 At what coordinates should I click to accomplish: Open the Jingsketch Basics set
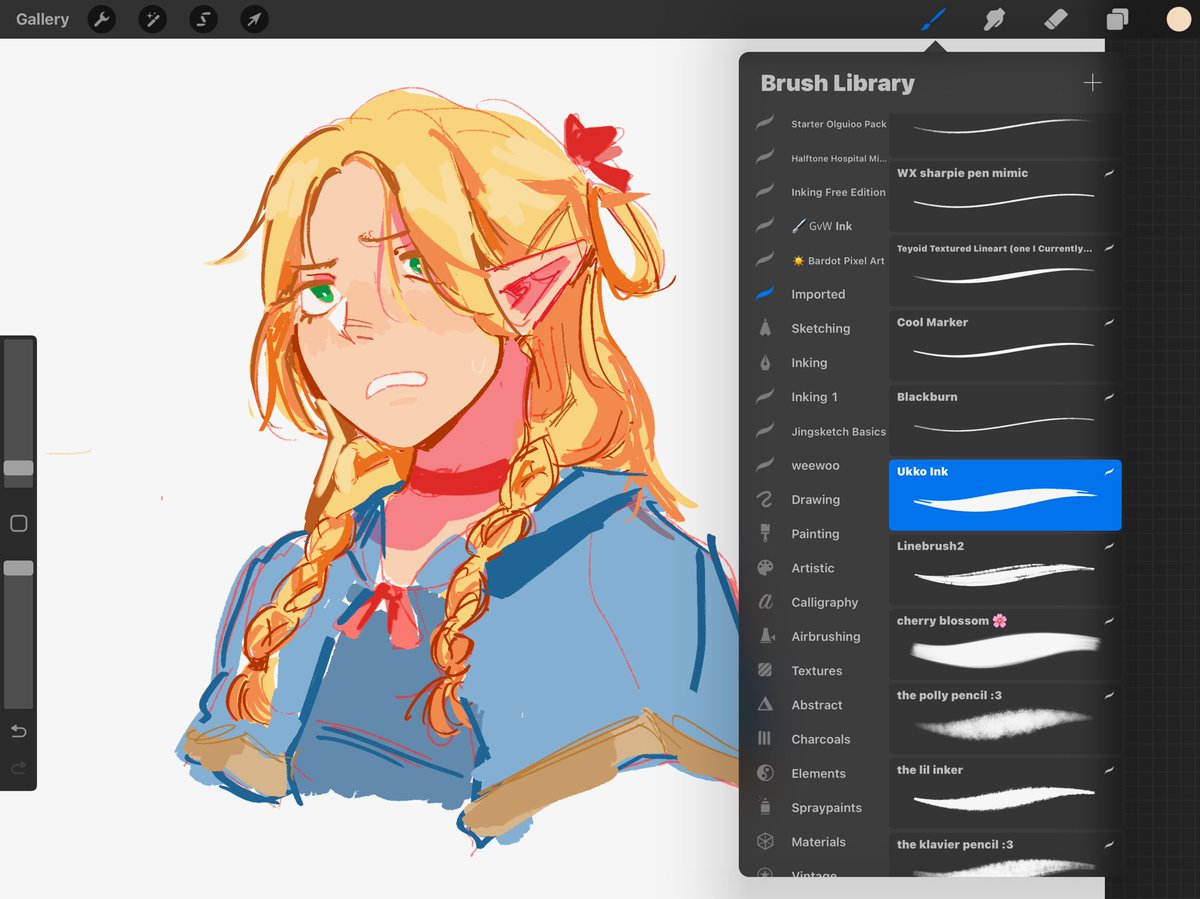point(820,431)
